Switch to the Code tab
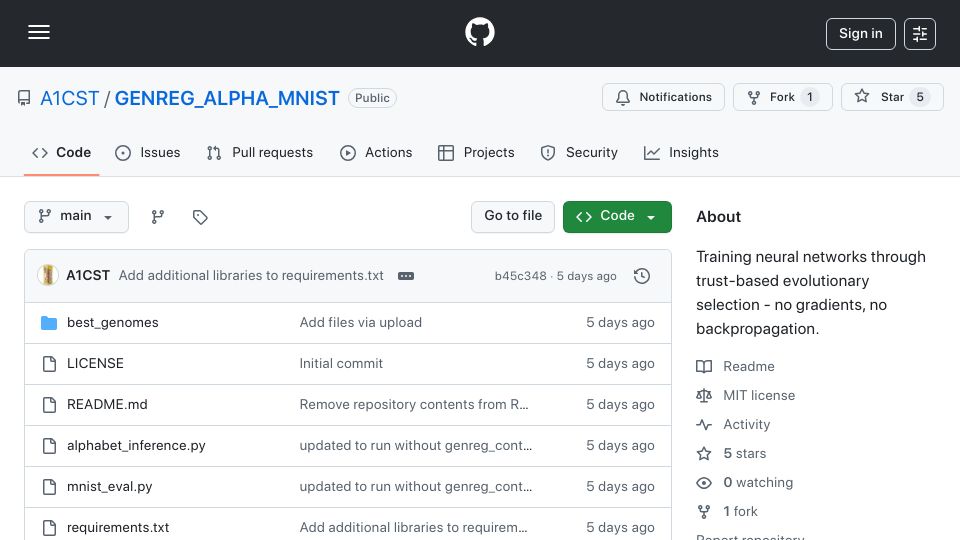The image size is (960, 540). tap(61, 152)
